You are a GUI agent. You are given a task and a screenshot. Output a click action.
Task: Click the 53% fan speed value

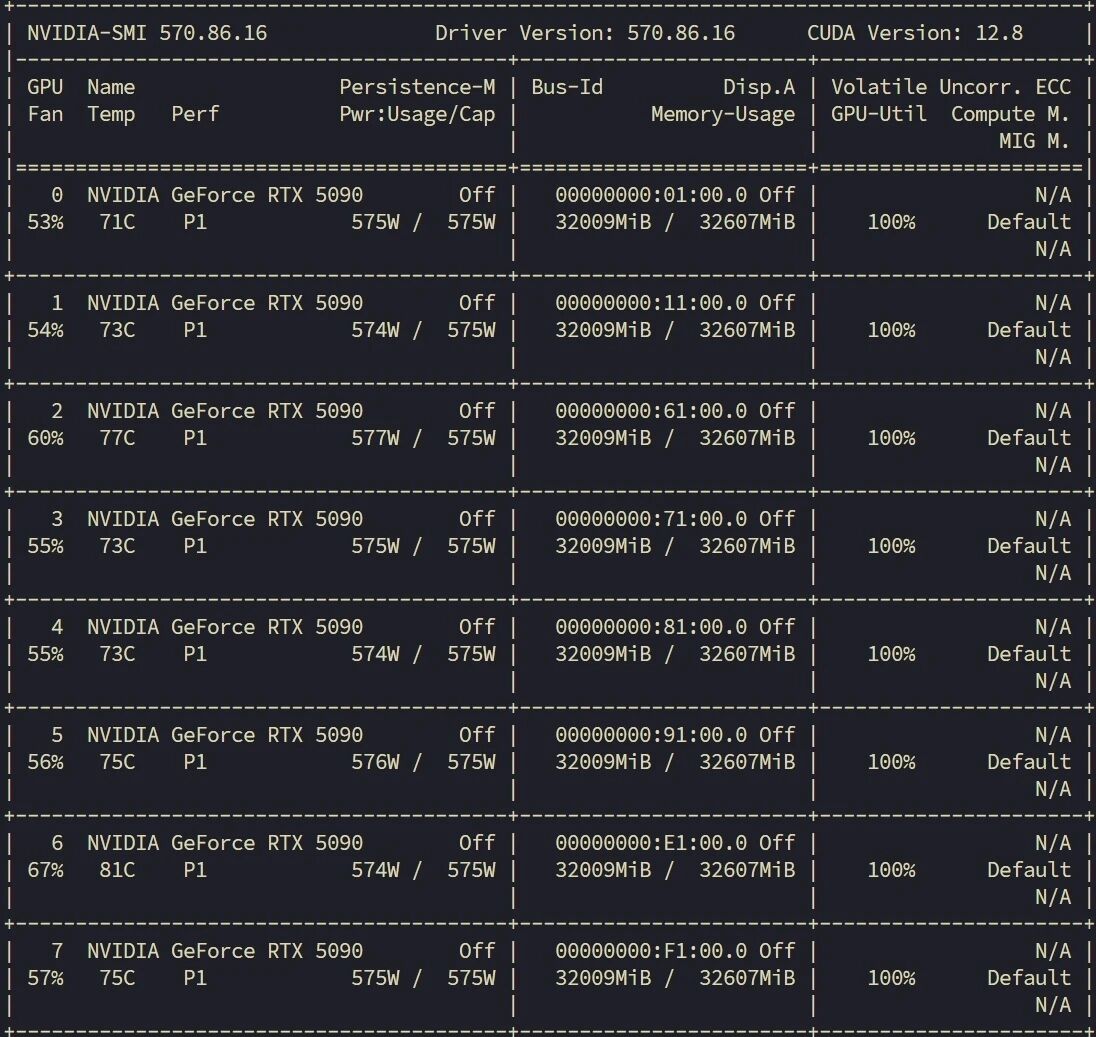[45, 222]
